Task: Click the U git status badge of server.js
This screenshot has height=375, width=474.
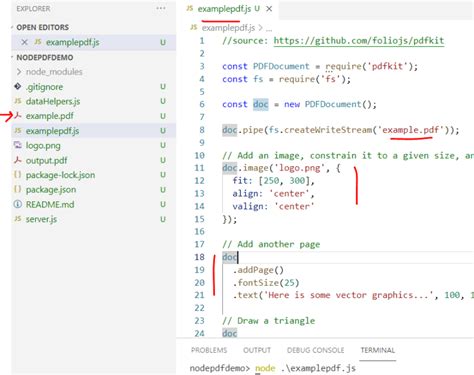Action: coord(163,219)
